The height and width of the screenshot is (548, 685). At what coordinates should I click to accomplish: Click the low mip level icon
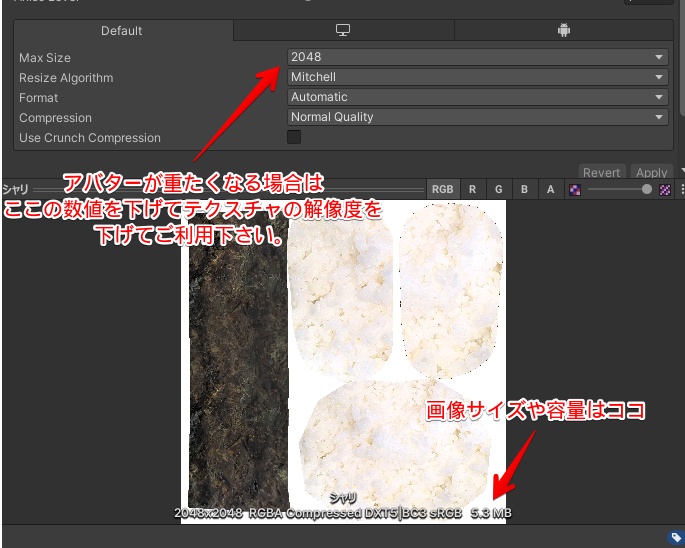(575, 190)
